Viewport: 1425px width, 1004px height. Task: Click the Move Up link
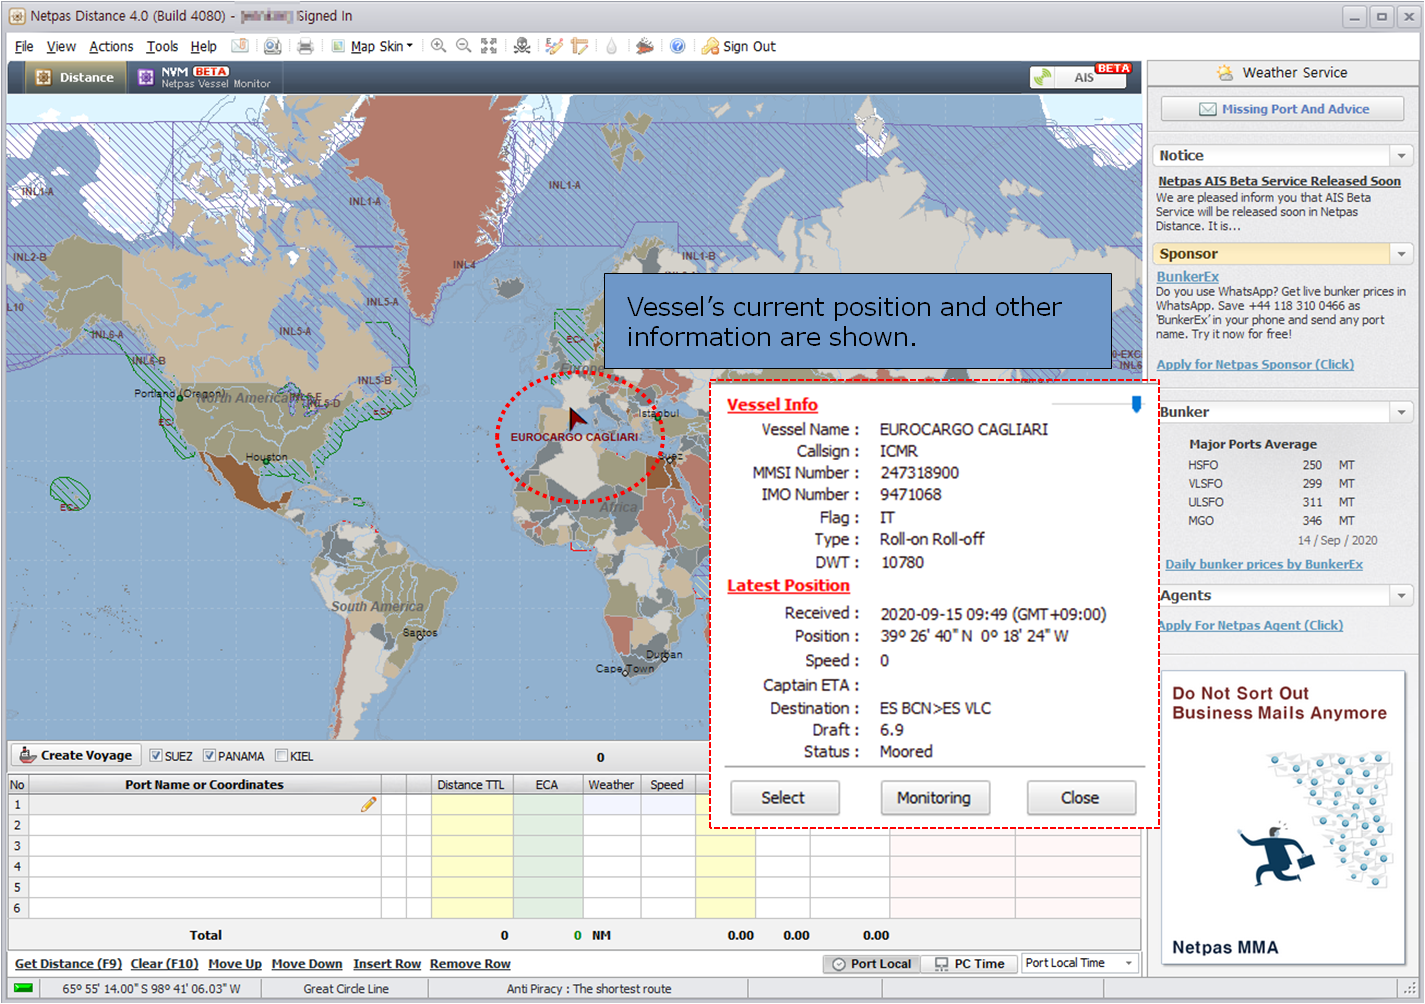235,964
